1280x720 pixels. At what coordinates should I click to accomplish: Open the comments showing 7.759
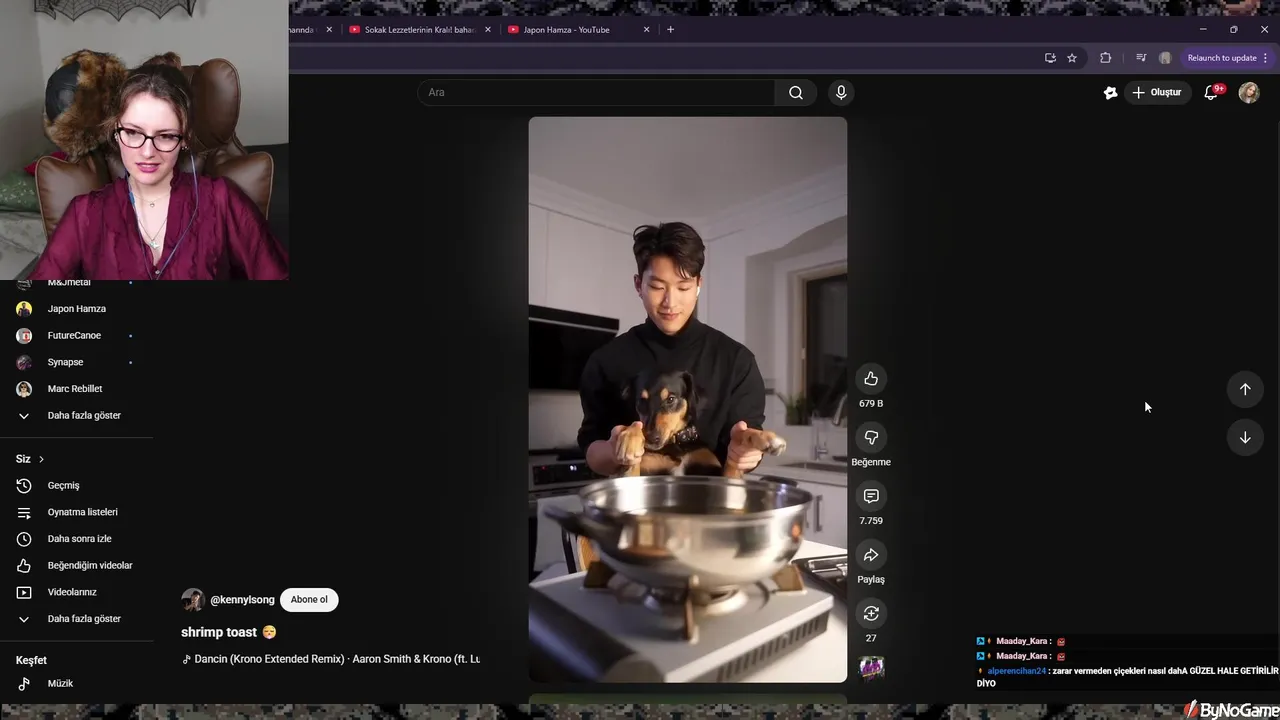pos(871,496)
